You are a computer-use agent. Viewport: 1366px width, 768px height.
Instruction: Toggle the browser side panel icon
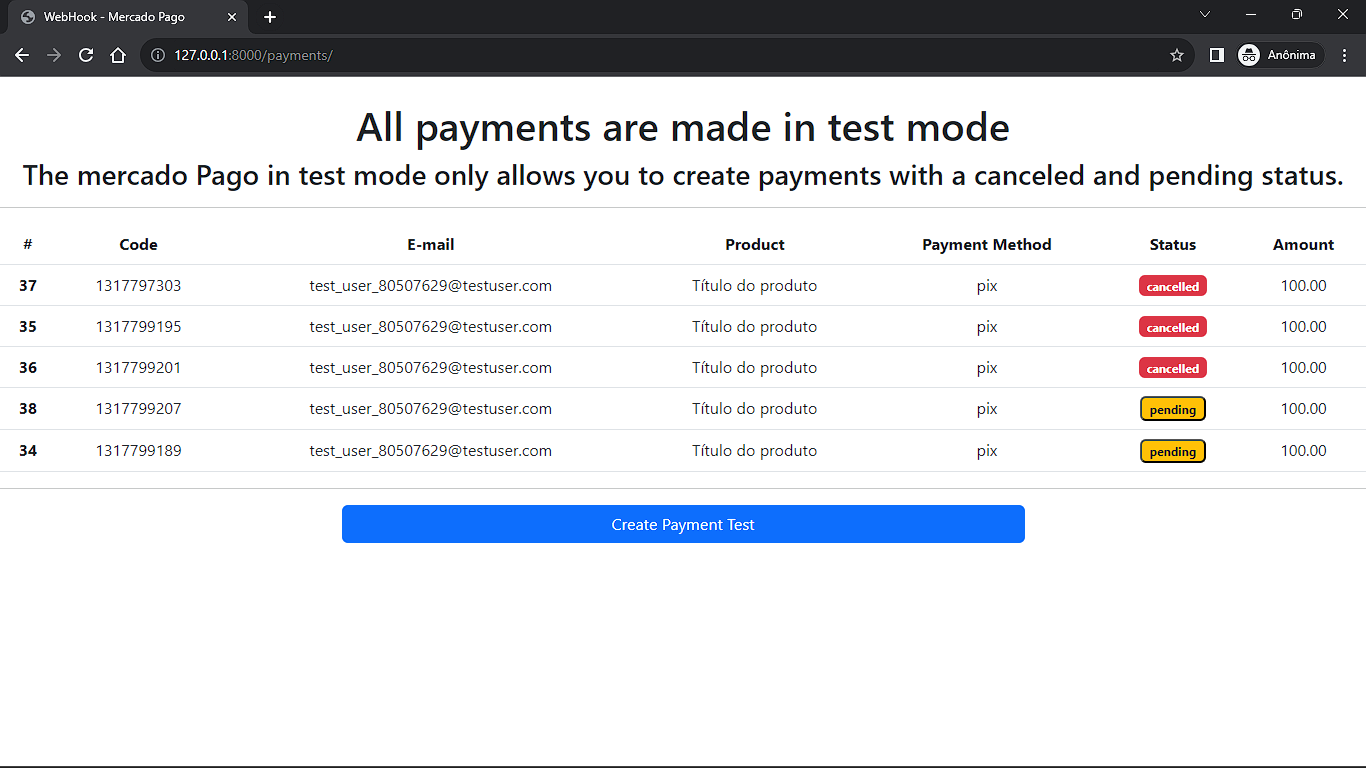pyautogui.click(x=1217, y=55)
